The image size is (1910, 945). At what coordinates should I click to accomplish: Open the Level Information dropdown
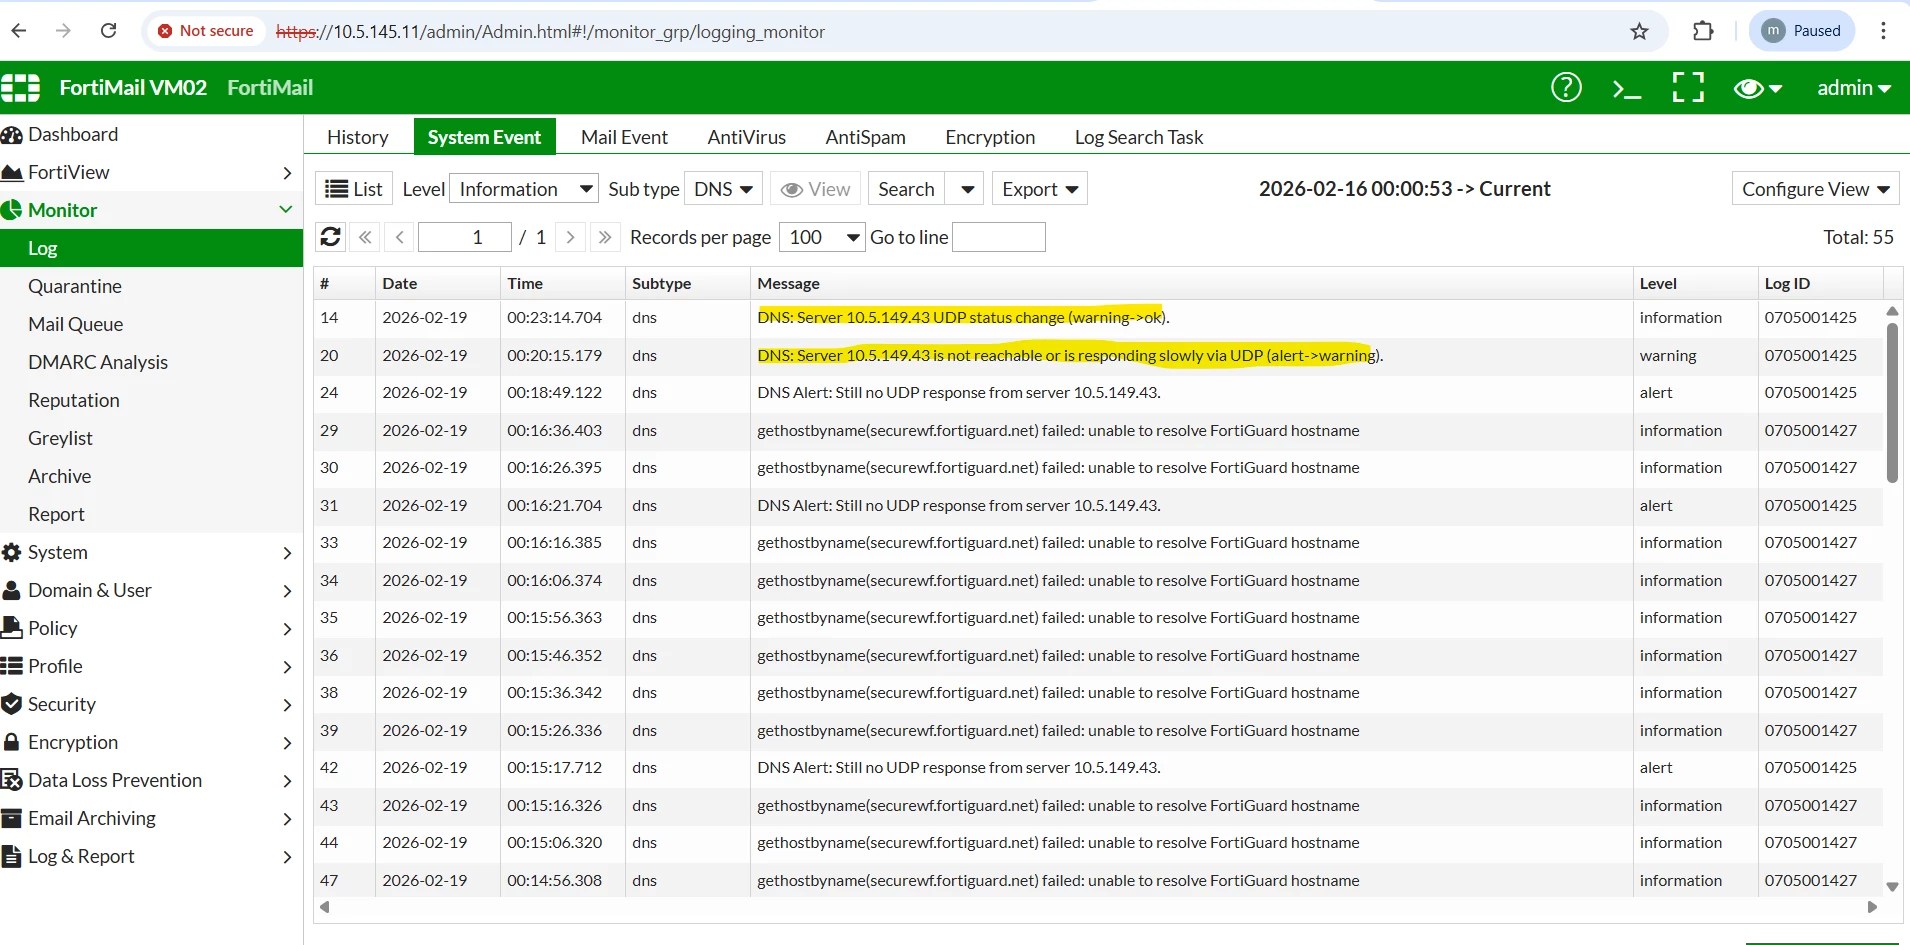point(524,189)
